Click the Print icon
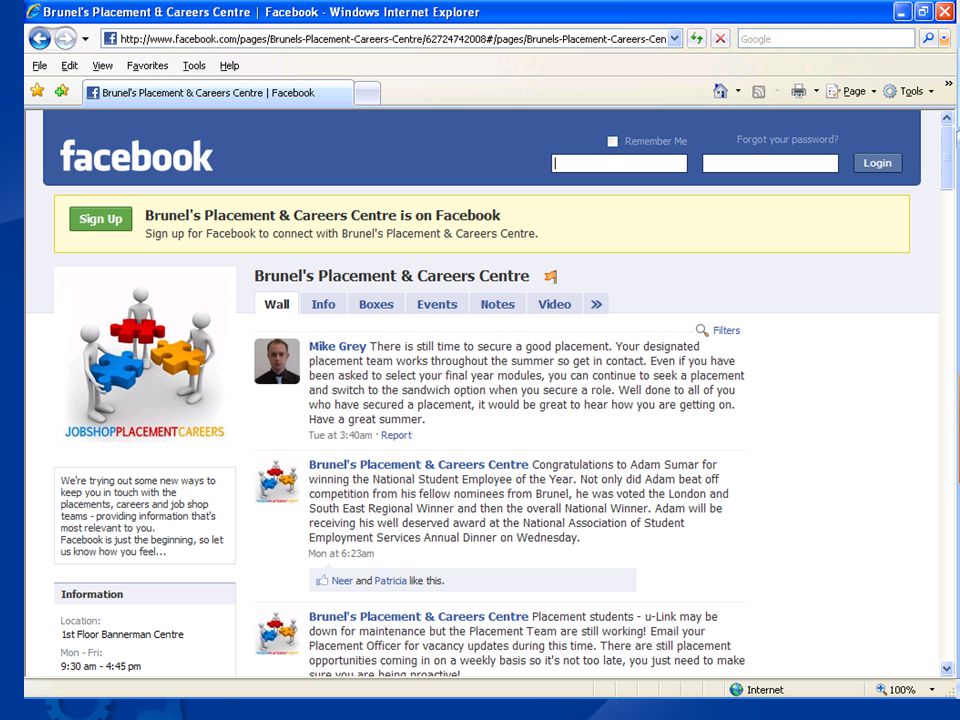This screenshot has width=960, height=720. coord(798,91)
